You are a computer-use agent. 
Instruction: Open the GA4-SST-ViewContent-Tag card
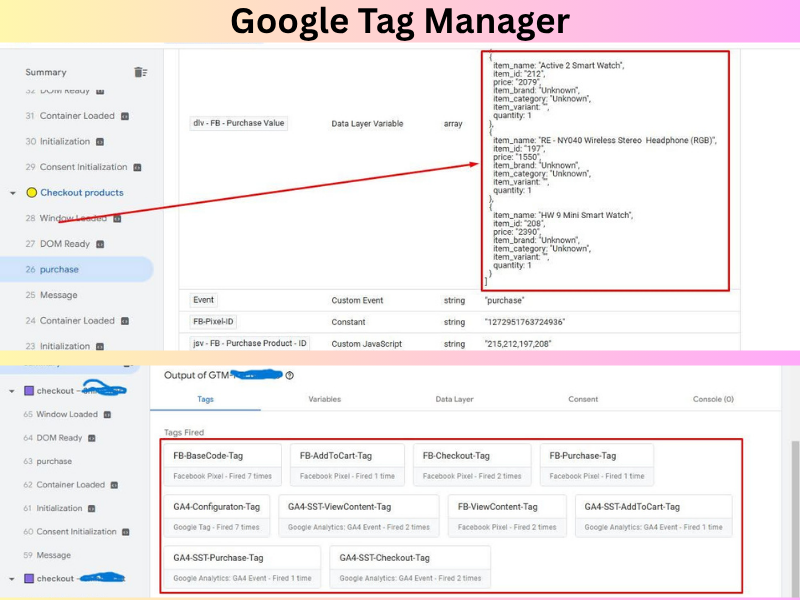(x=359, y=516)
